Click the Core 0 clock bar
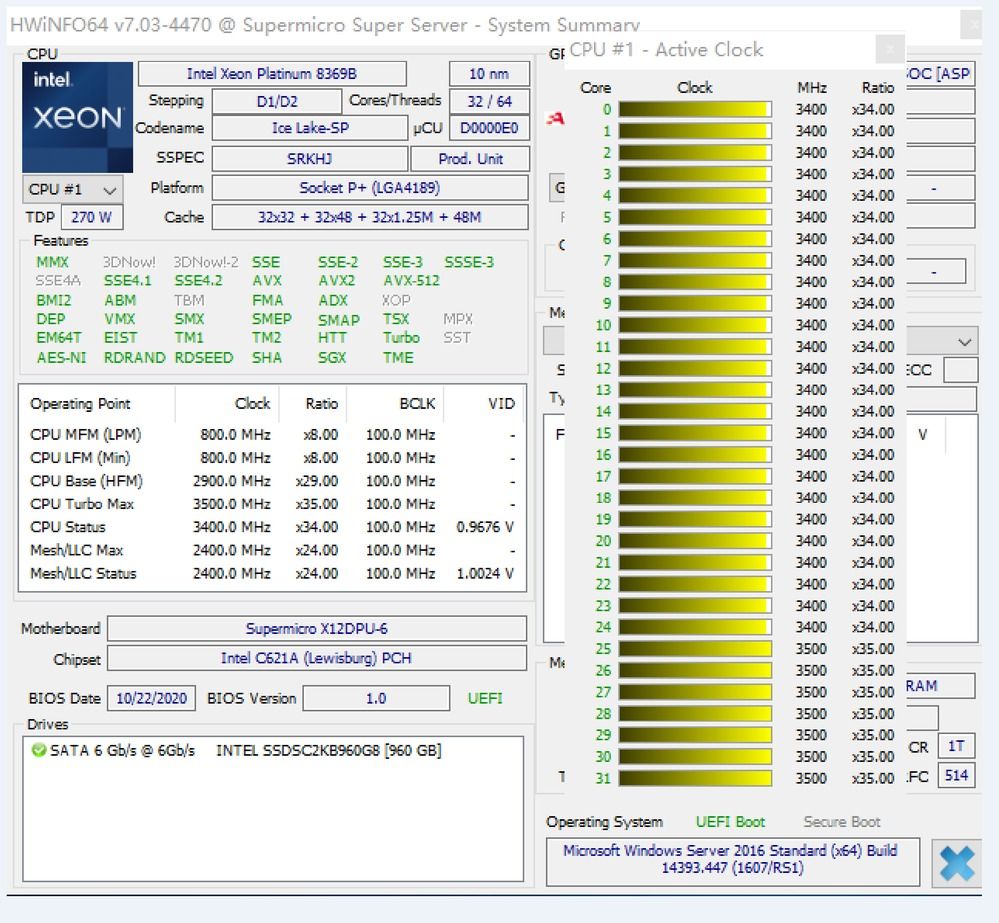Viewport: 999px width, 923px height. tap(694, 110)
